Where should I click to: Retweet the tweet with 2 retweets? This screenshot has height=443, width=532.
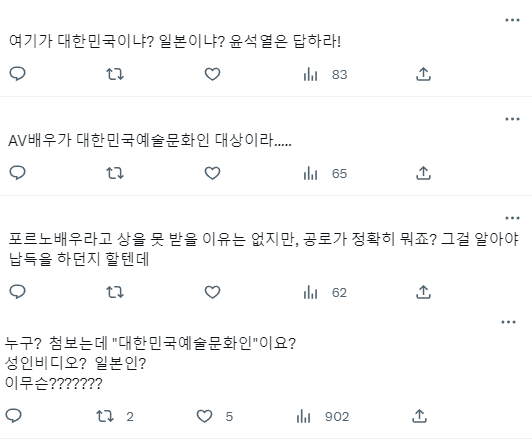tap(115, 416)
